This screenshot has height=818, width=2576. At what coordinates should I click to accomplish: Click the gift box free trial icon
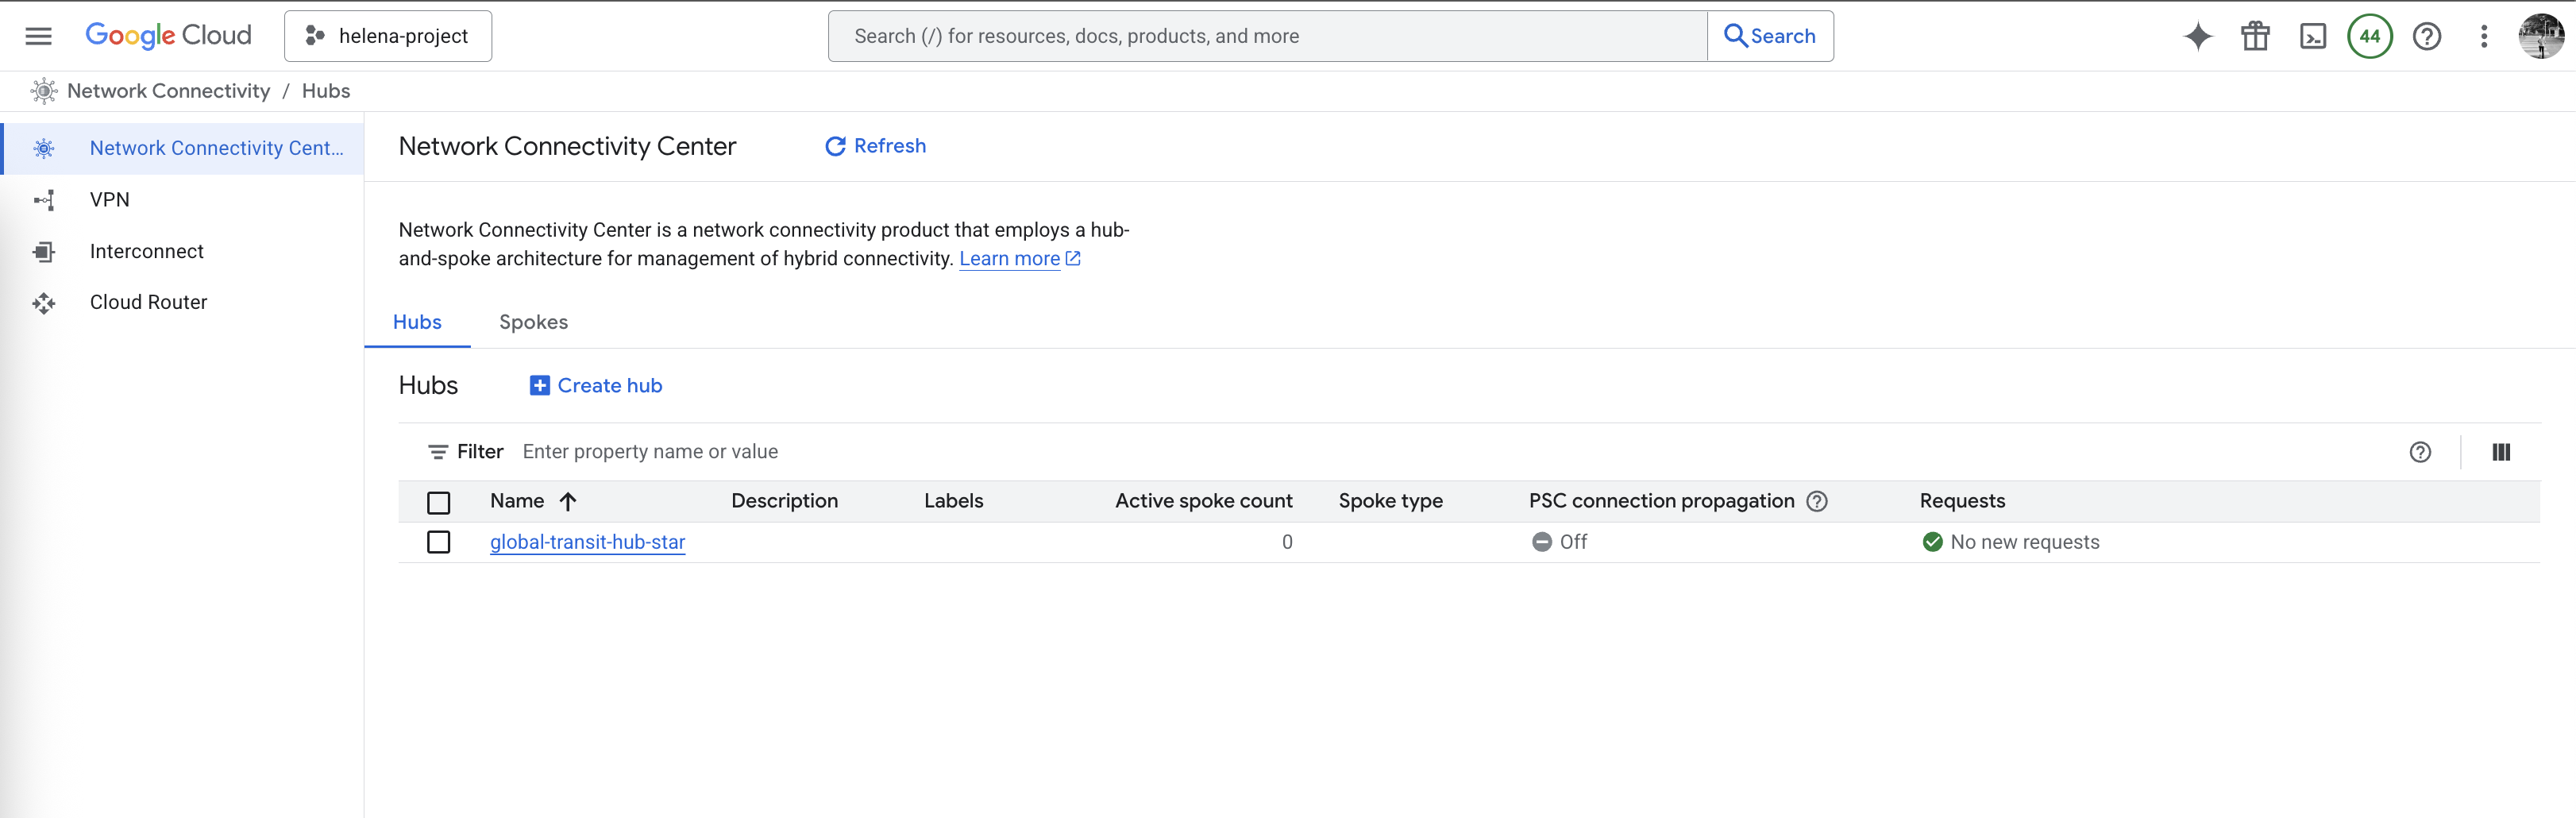[2255, 37]
